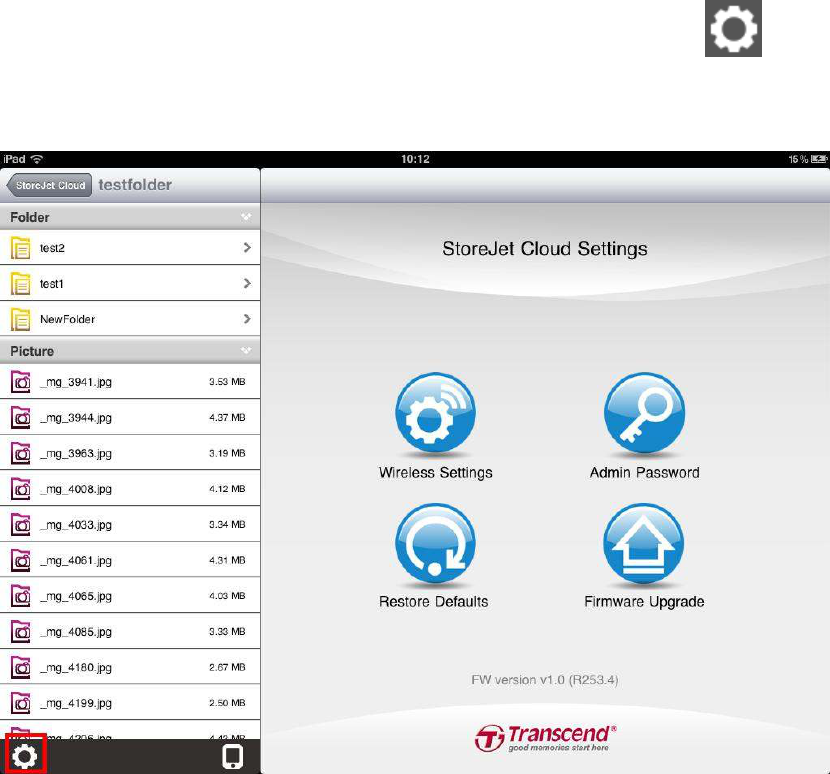Open the NewFolder chevron
The image size is (830, 774).
tap(247, 319)
